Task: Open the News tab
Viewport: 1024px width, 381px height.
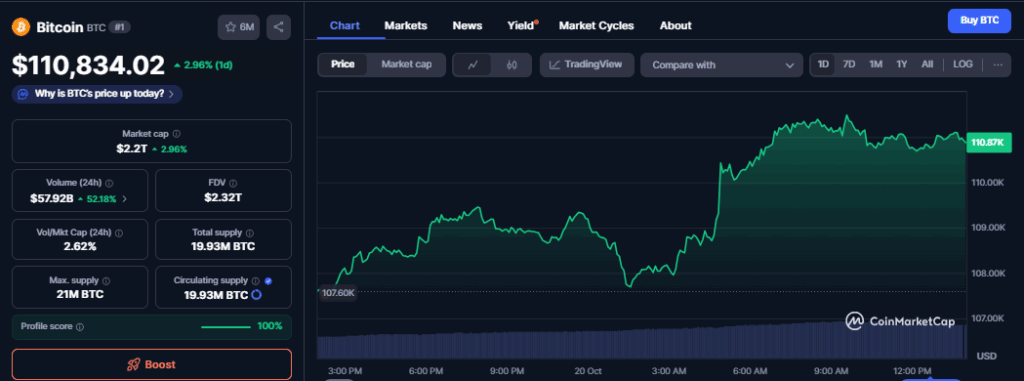Action: click(468, 25)
